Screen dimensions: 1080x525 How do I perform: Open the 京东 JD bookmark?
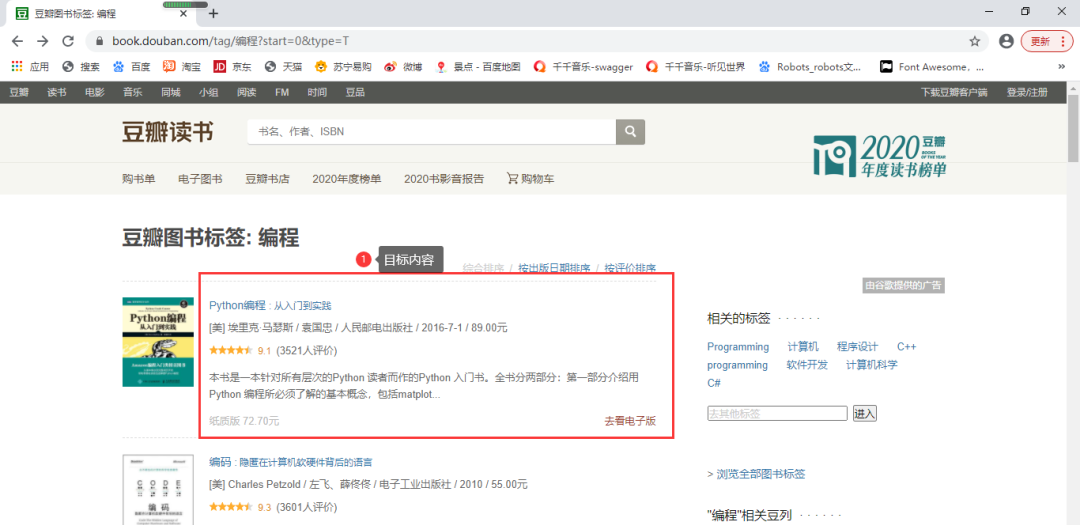click(x=233, y=67)
